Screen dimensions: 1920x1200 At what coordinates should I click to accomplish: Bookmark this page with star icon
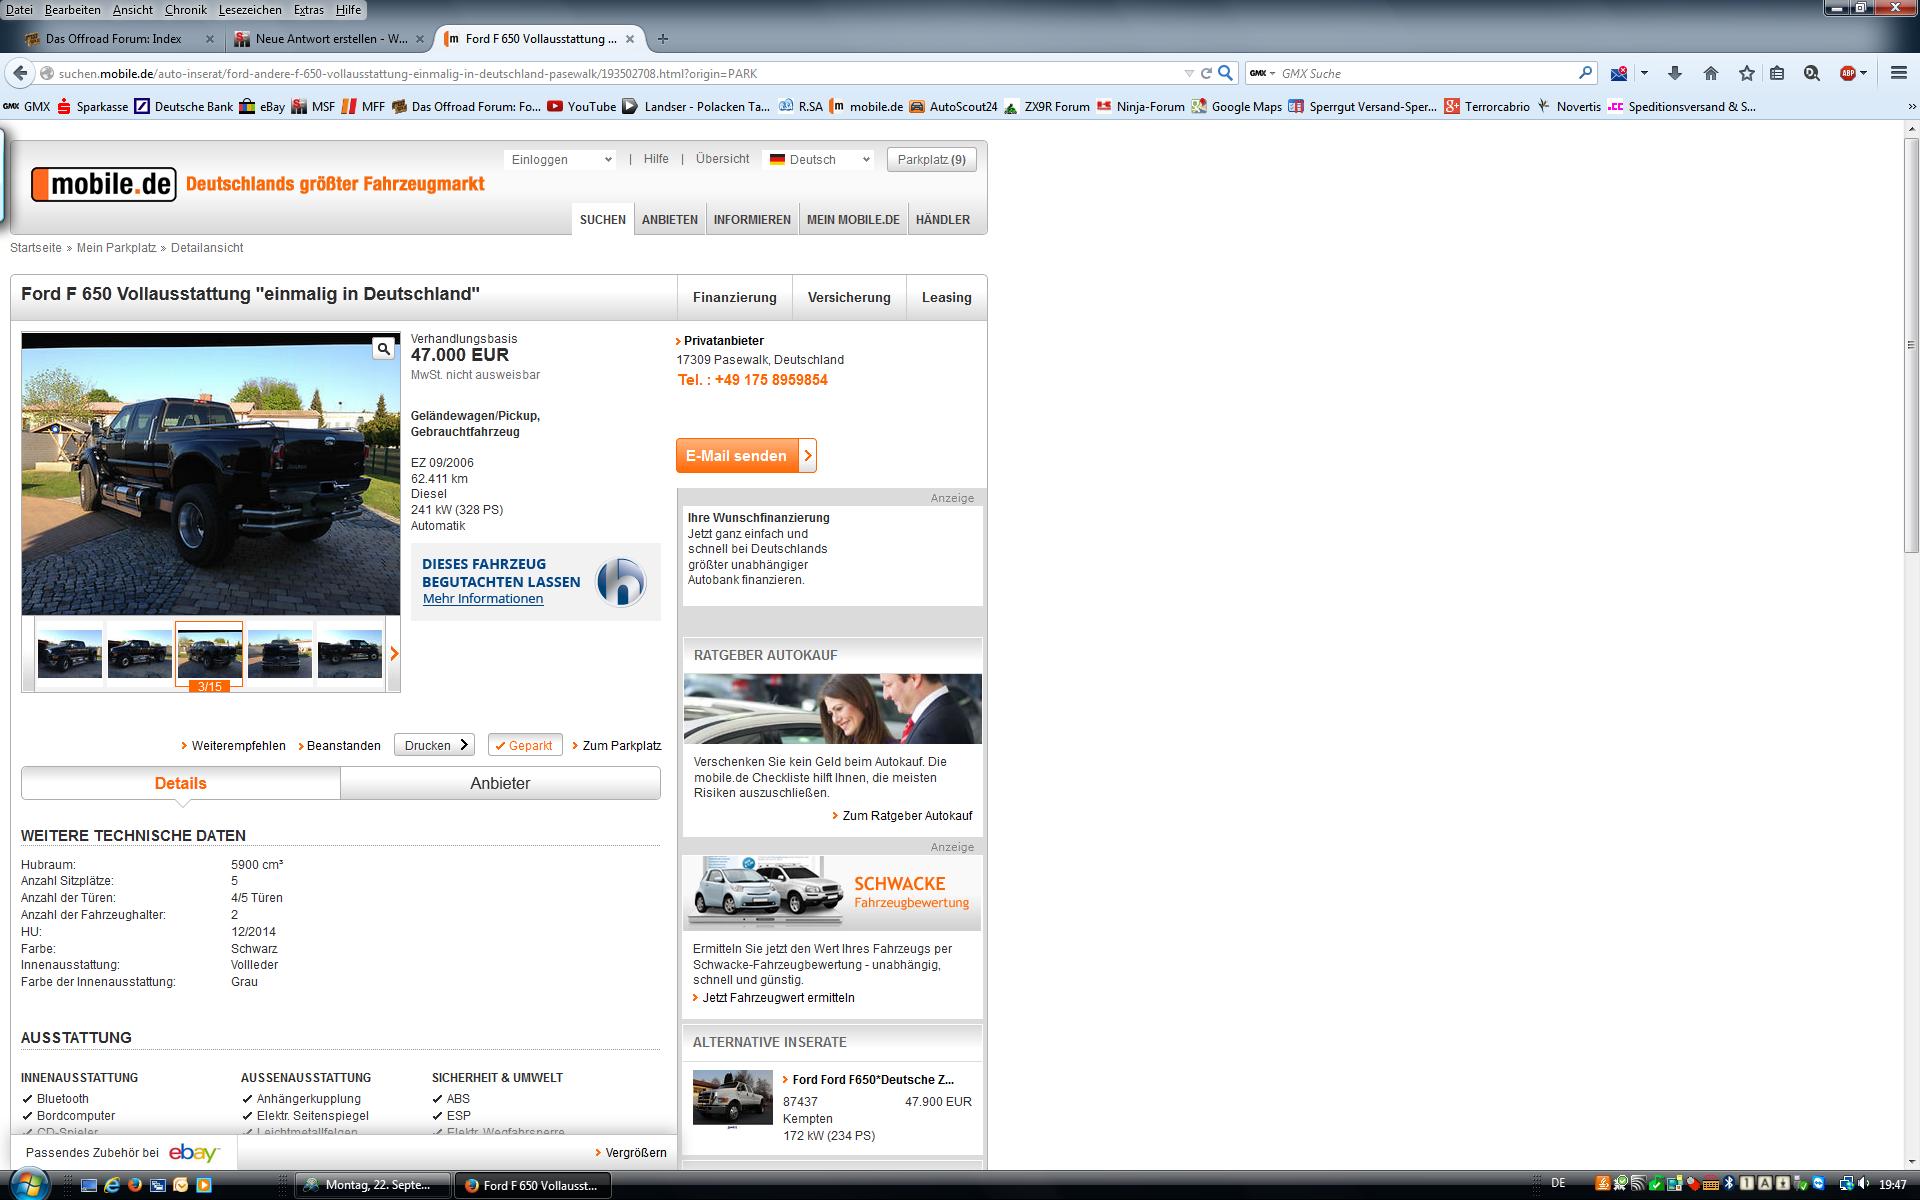(1746, 73)
